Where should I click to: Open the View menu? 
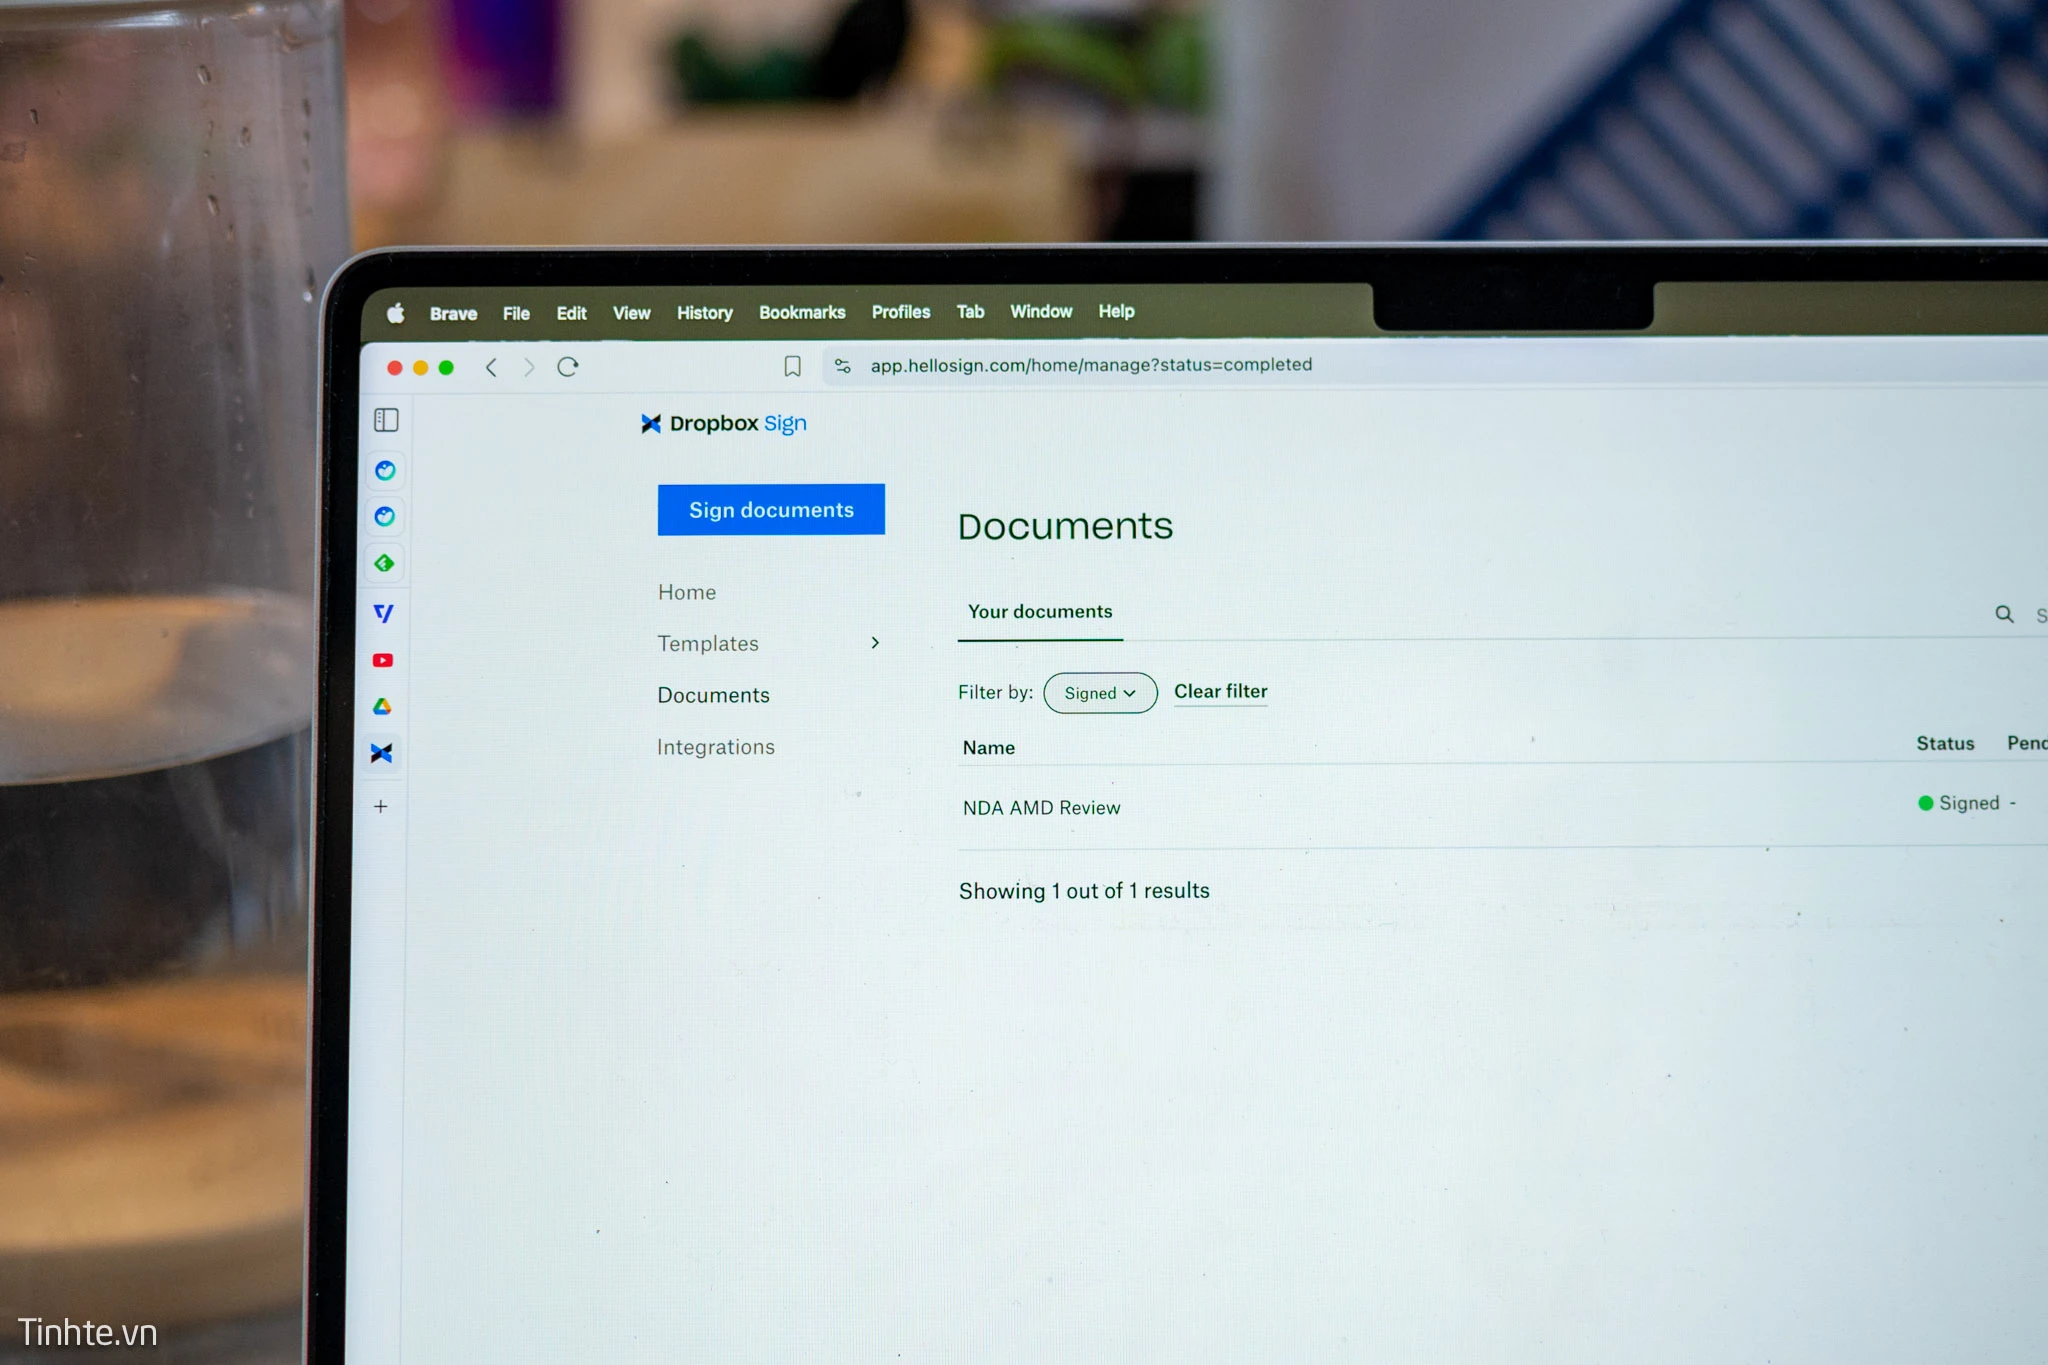click(631, 313)
